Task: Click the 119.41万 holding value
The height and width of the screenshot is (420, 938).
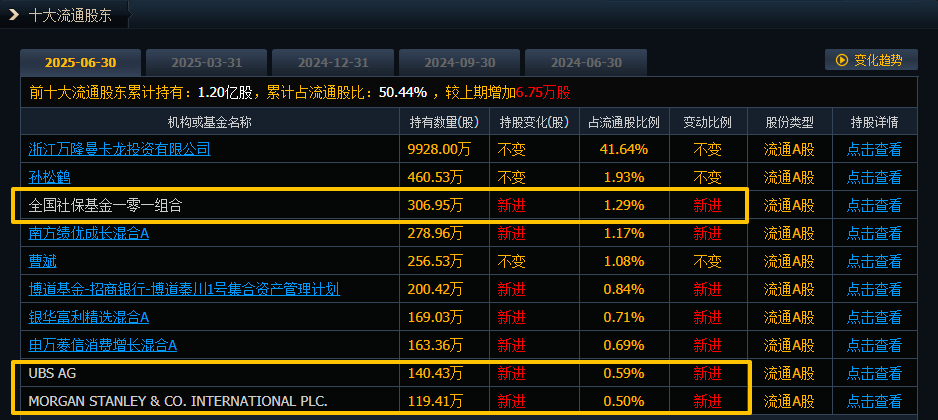Action: tap(435, 401)
